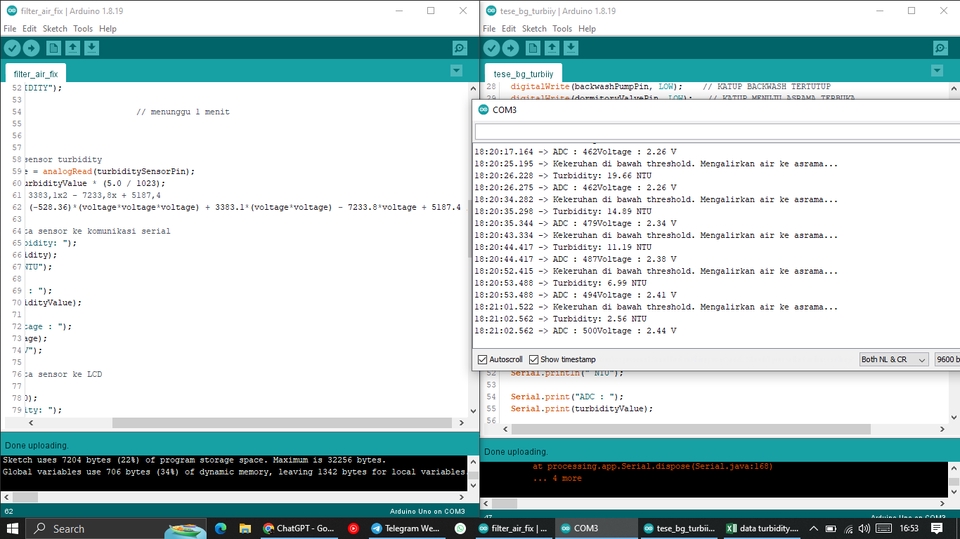960x539 pixels.
Task: Click the battery tray icon
Action: 831,529
